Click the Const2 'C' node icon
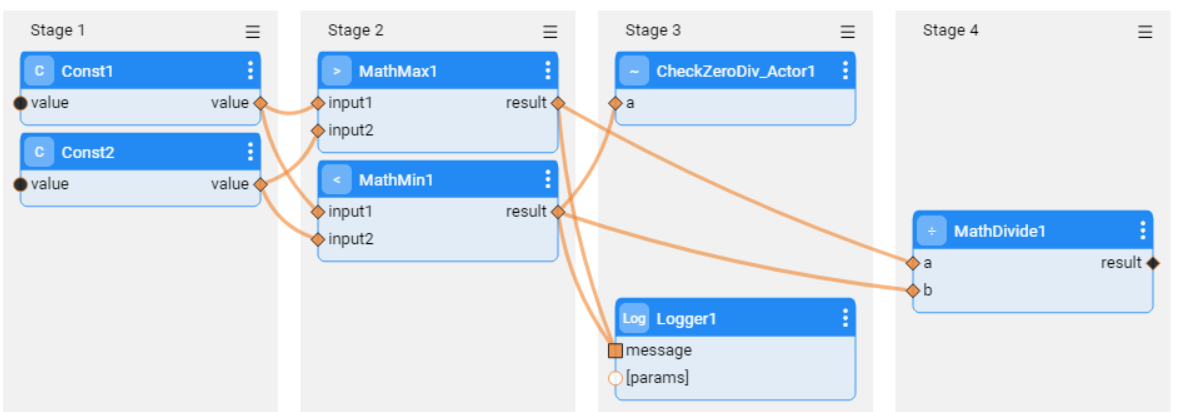The width and height of the screenshot is (1180, 412). coord(39,152)
